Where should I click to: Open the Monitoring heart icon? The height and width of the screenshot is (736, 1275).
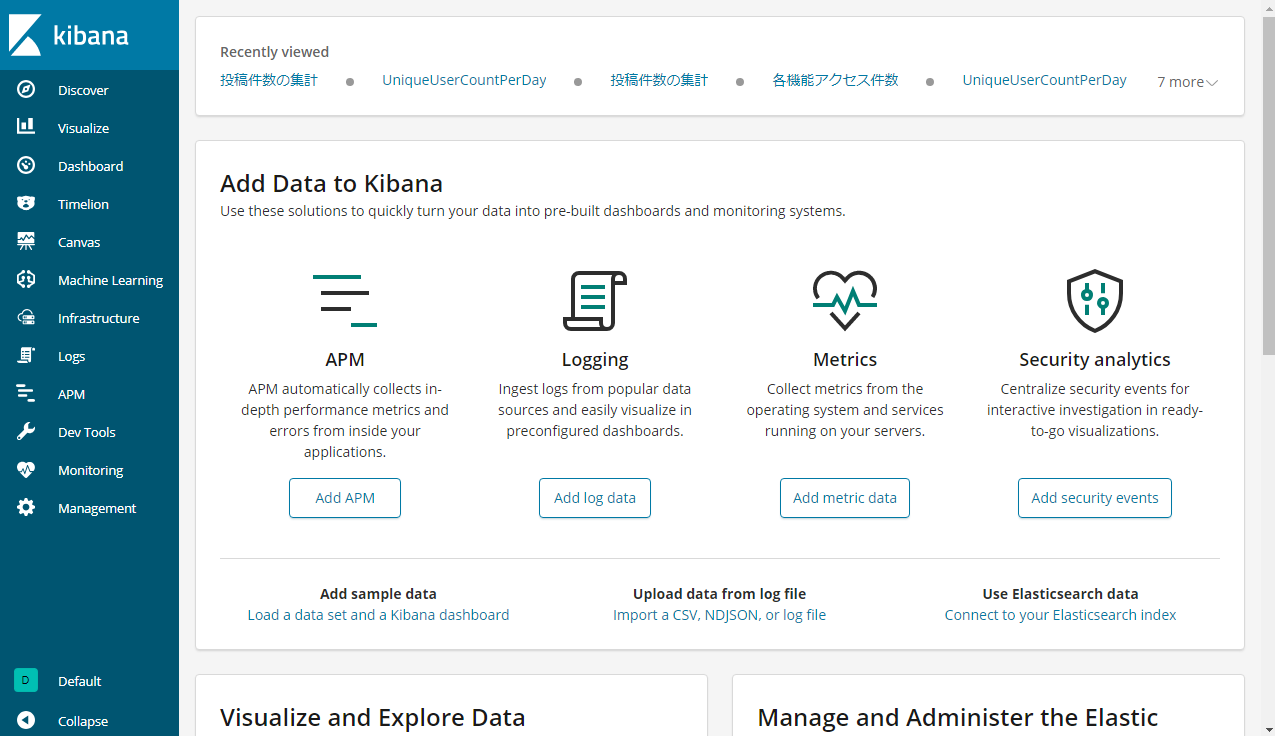25,469
